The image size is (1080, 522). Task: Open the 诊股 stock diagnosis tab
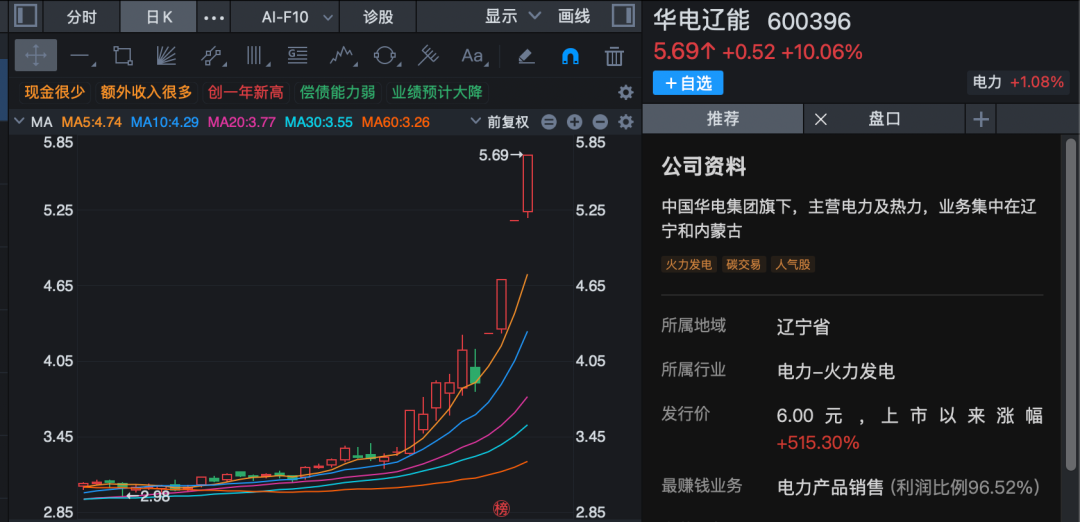click(378, 17)
